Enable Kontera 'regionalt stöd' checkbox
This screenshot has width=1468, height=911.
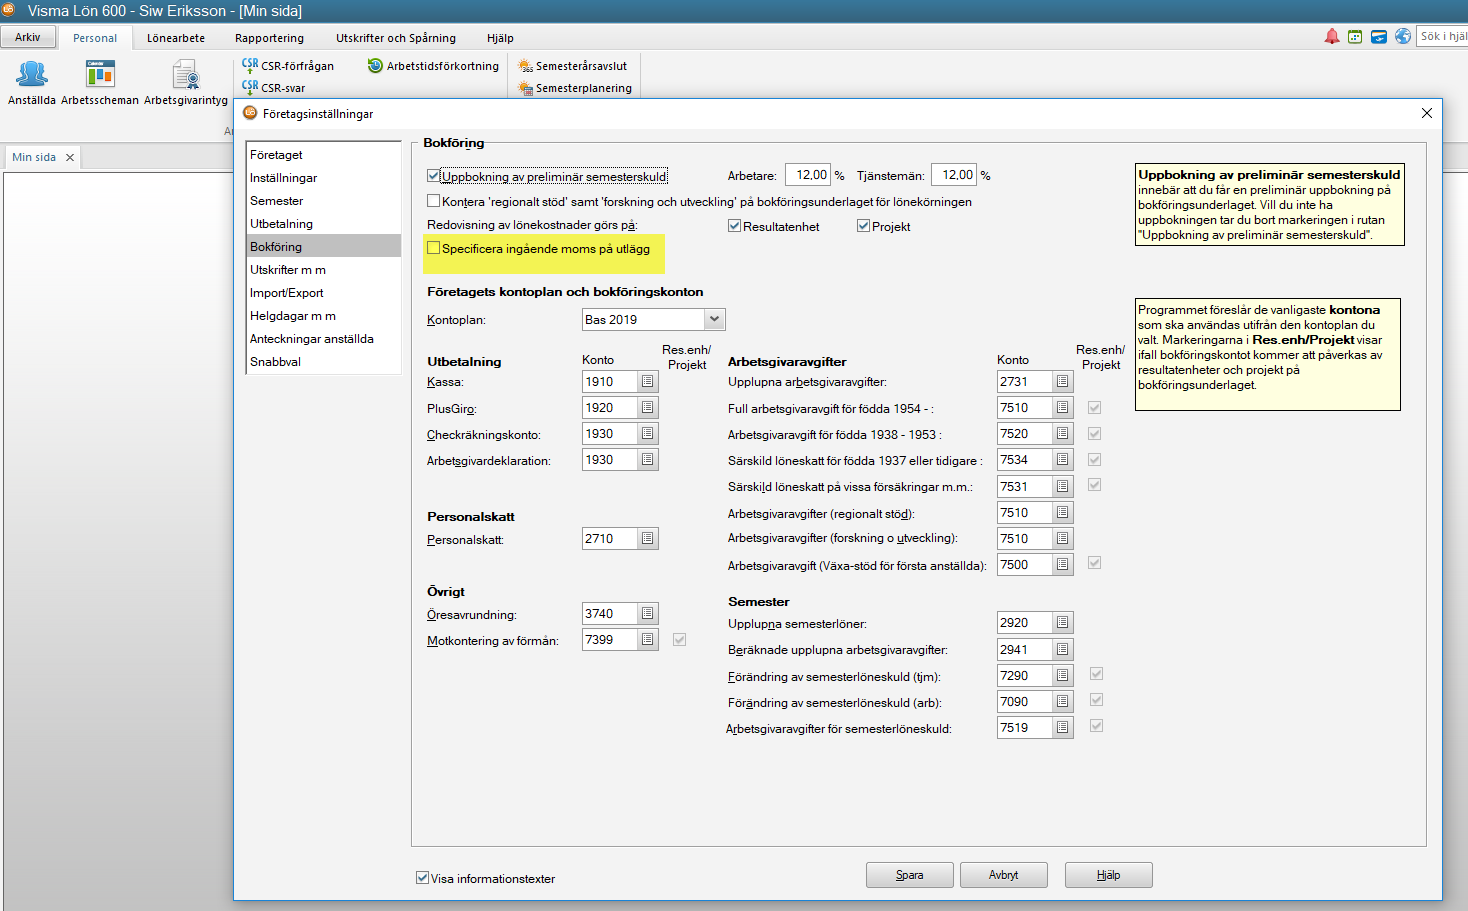(434, 201)
